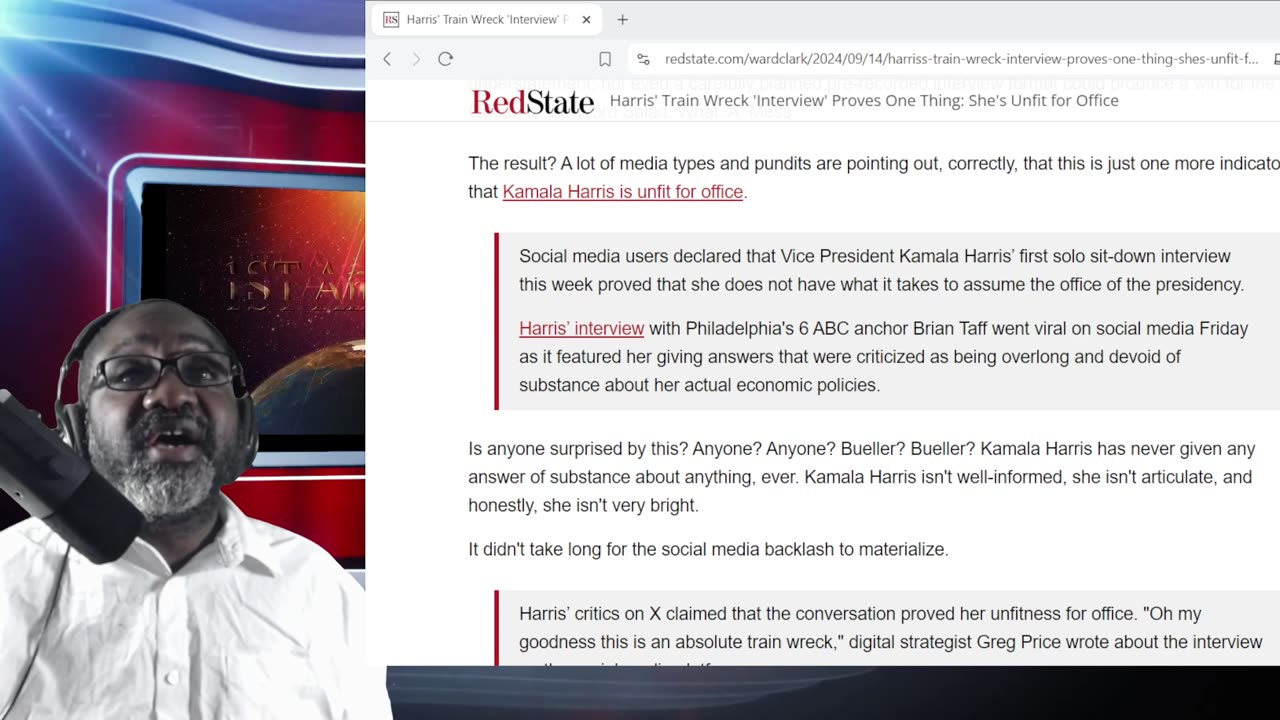
Task: Select the Harris' Train Wreck 'Interview' tab
Action: [487, 19]
